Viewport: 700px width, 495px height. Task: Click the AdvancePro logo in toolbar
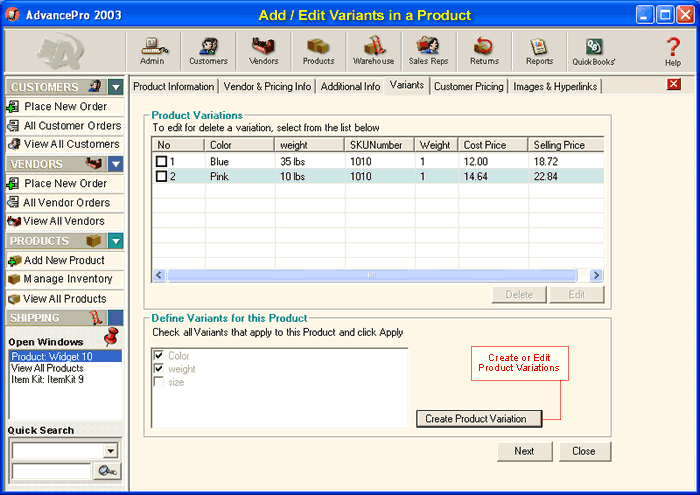pyautogui.click(x=61, y=51)
